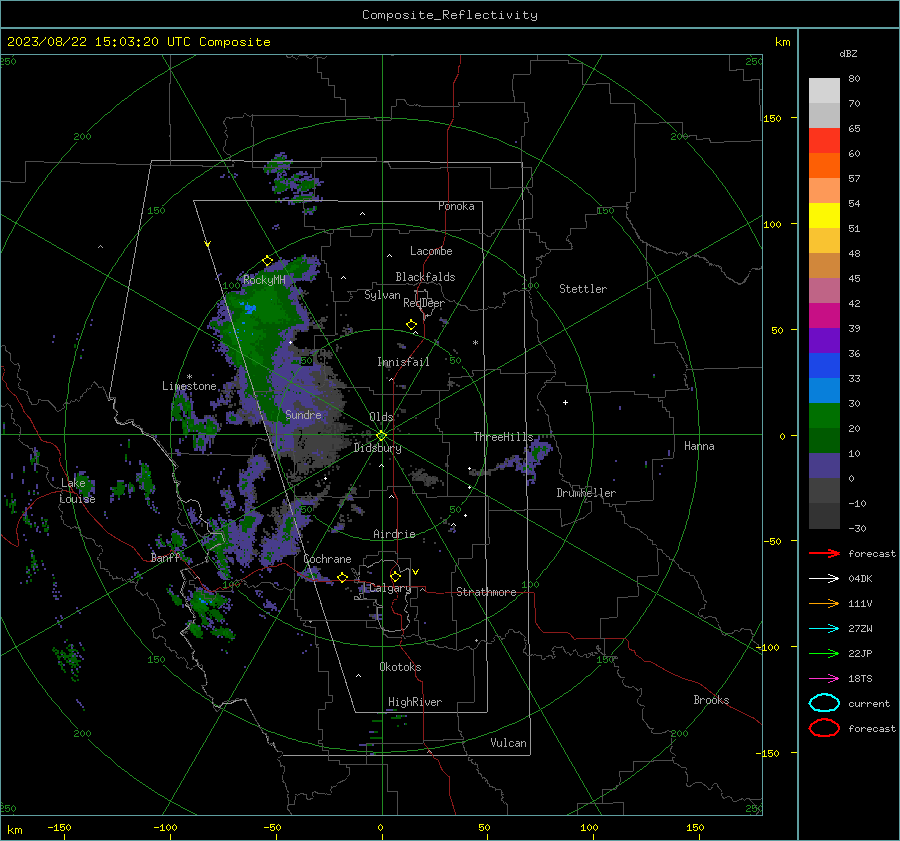The height and width of the screenshot is (841, 900).
Task: Click the 18TS legend text
Action: point(860,679)
